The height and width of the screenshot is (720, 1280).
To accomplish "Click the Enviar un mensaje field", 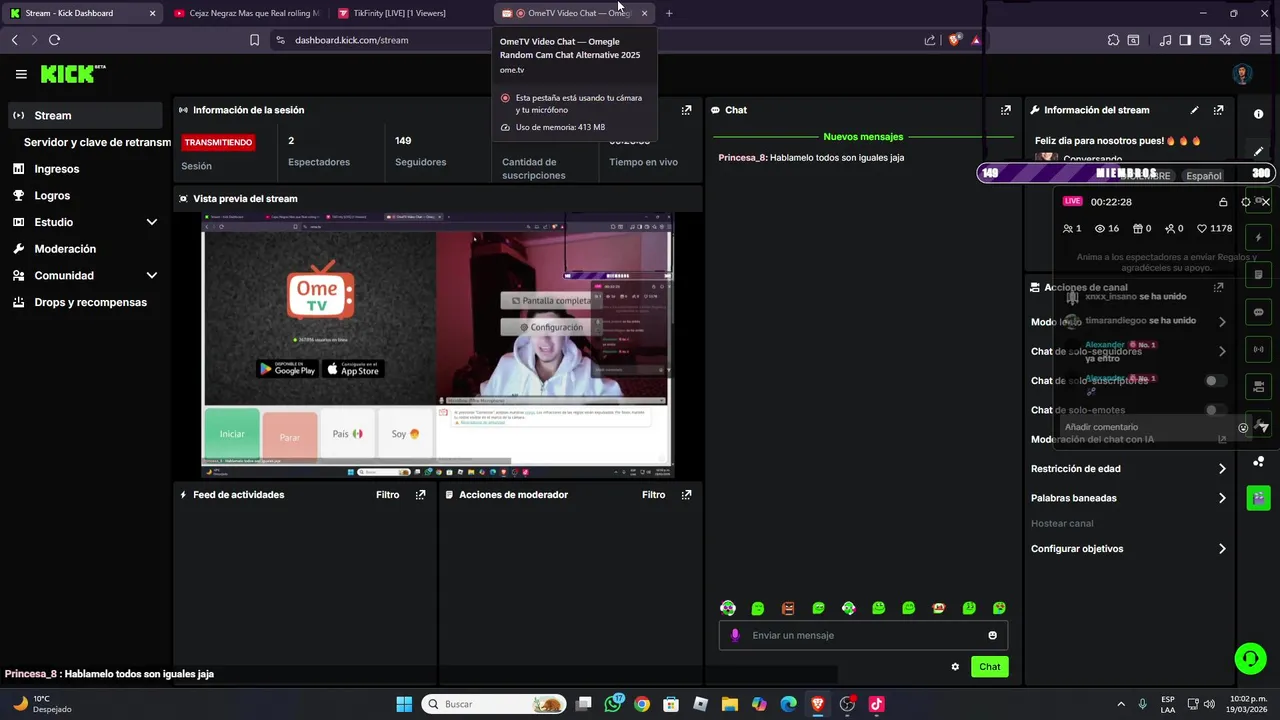I will tap(863, 635).
